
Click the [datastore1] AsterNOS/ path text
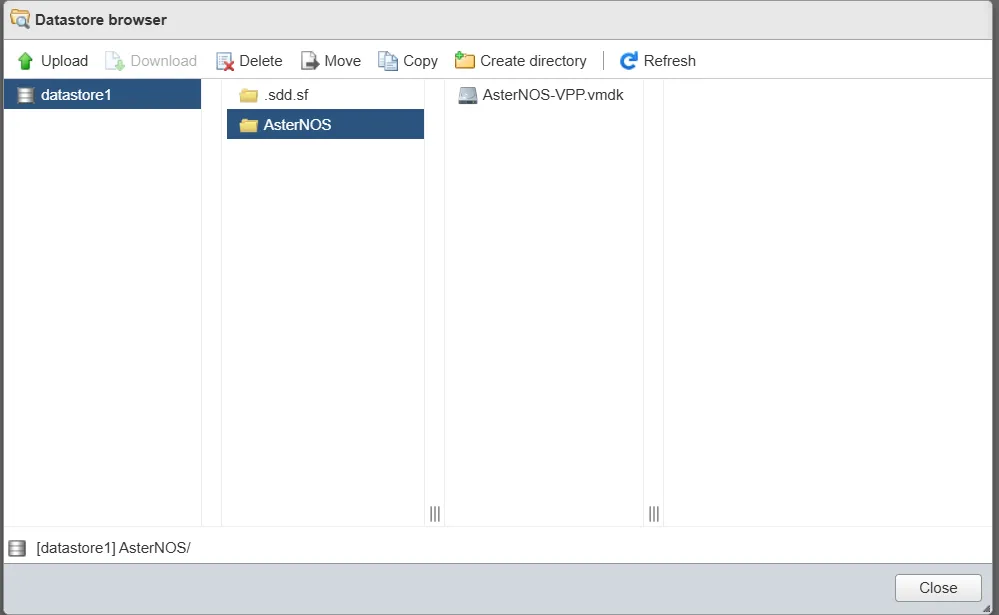pos(113,548)
